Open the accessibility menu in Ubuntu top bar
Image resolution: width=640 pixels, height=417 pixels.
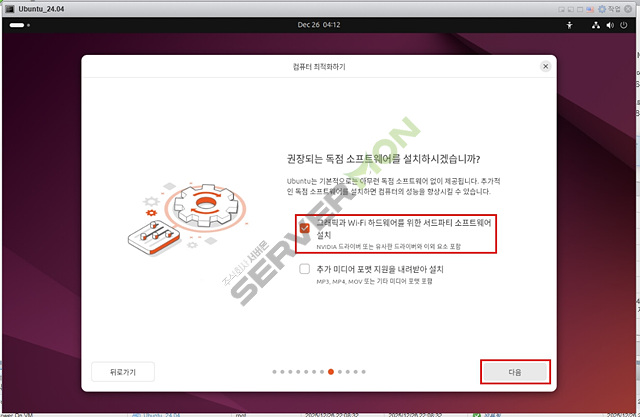click(x=569, y=25)
